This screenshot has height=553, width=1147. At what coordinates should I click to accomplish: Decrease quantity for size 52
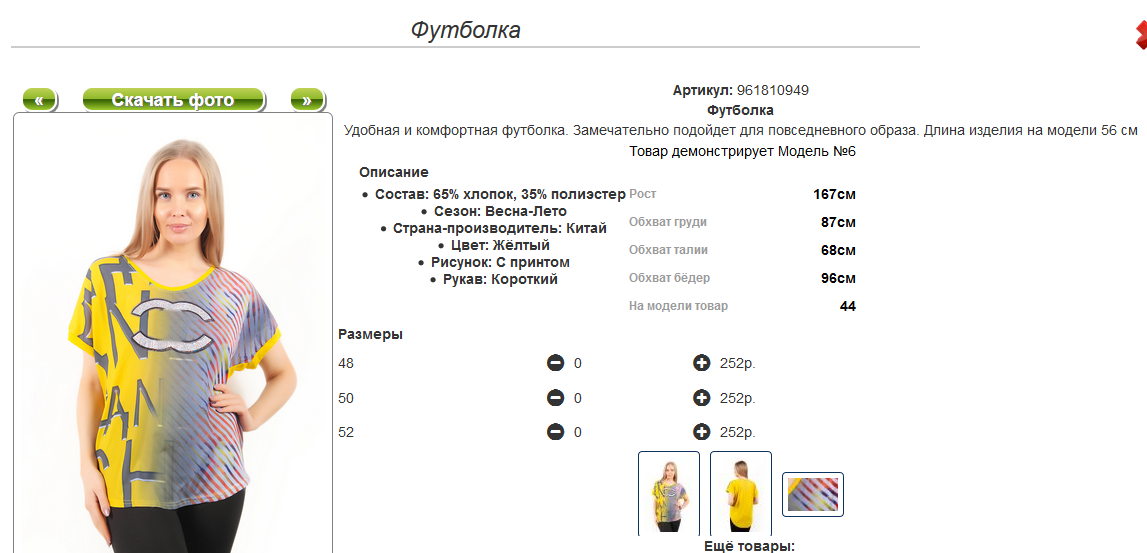coord(555,432)
